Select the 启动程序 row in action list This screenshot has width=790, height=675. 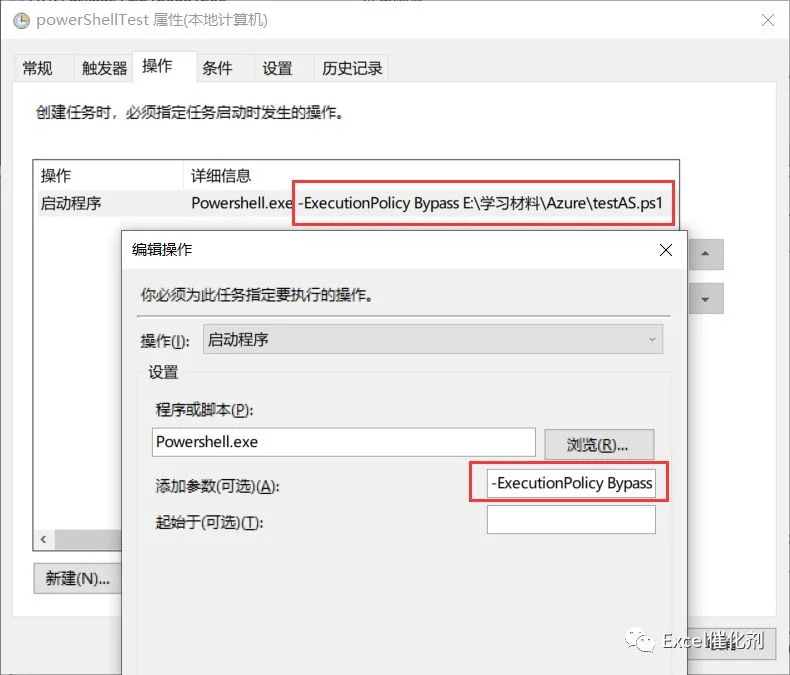pyautogui.click(x=356, y=204)
